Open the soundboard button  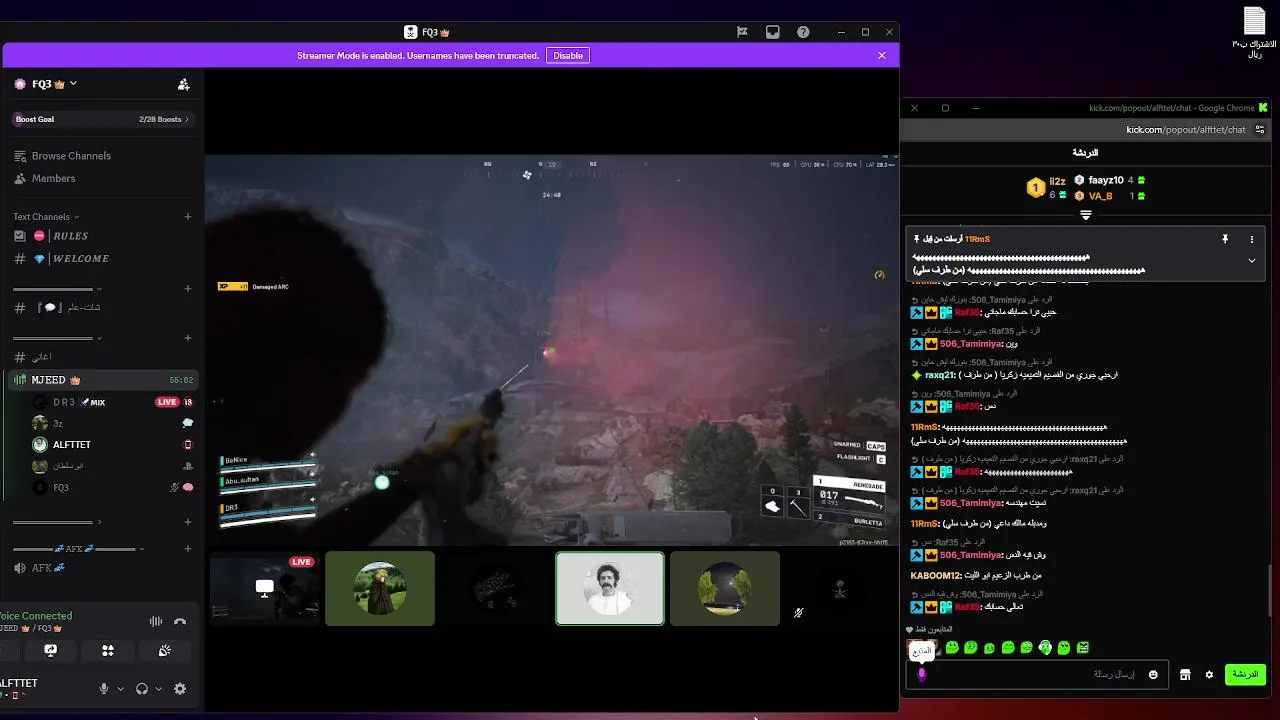point(165,650)
